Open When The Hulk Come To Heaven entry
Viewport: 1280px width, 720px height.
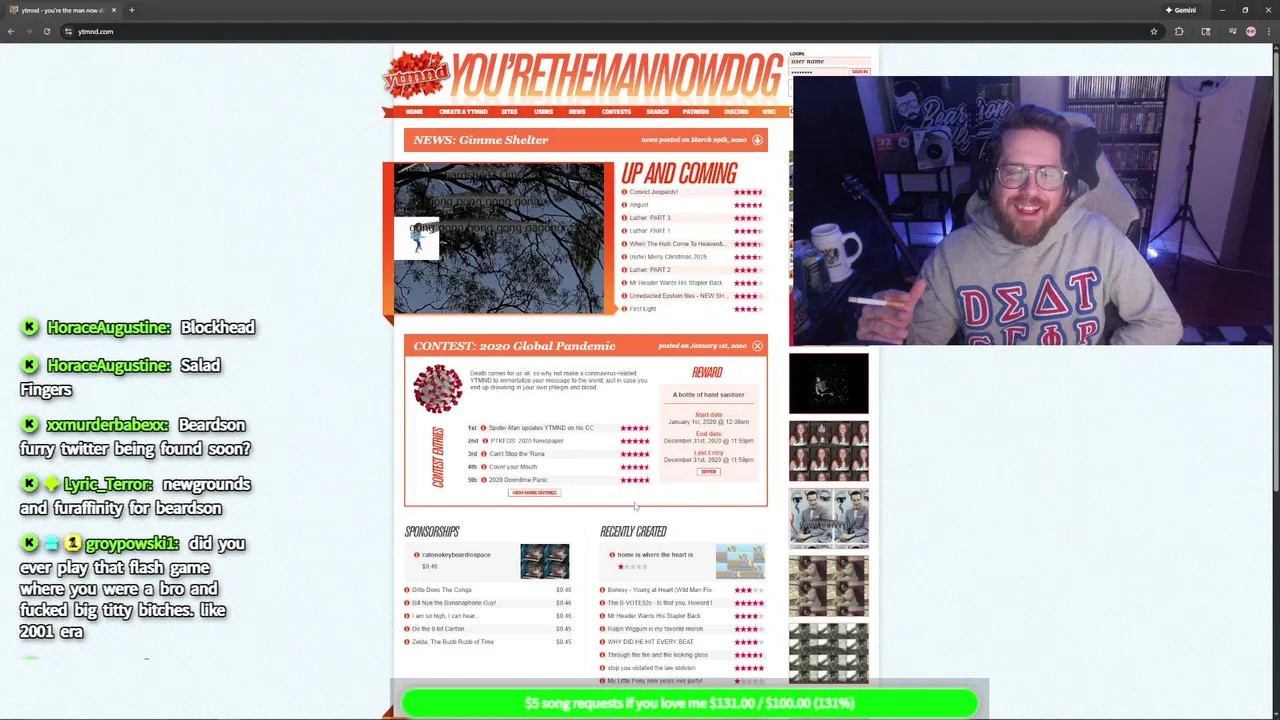677,244
